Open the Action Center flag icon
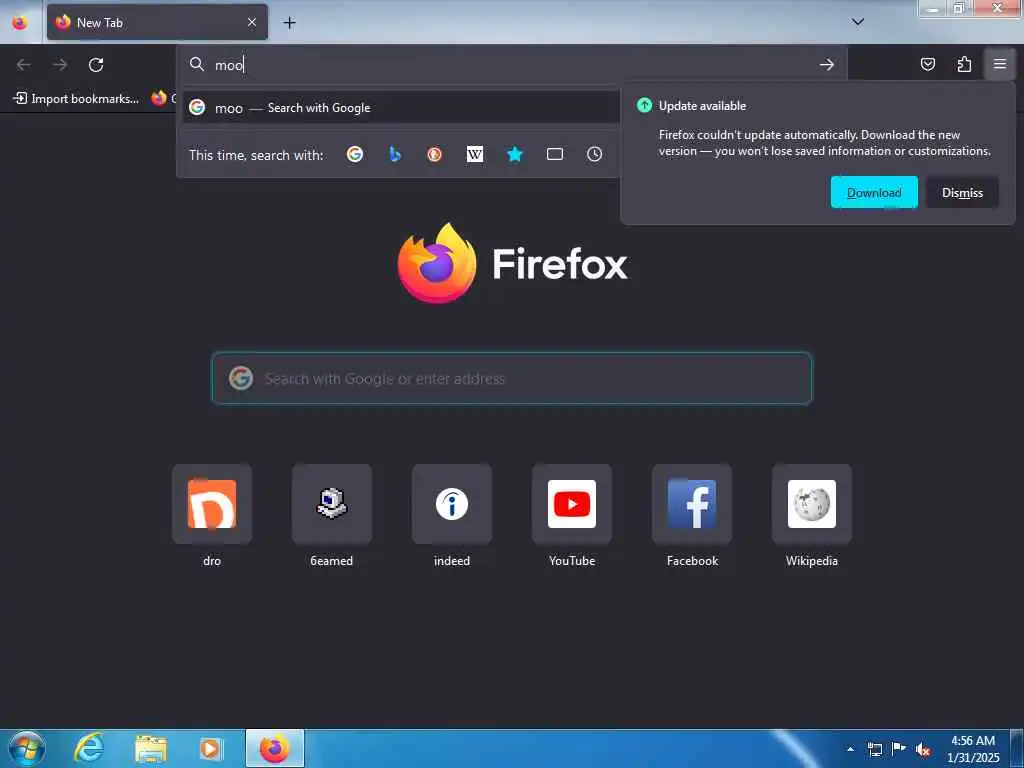 tap(899, 749)
